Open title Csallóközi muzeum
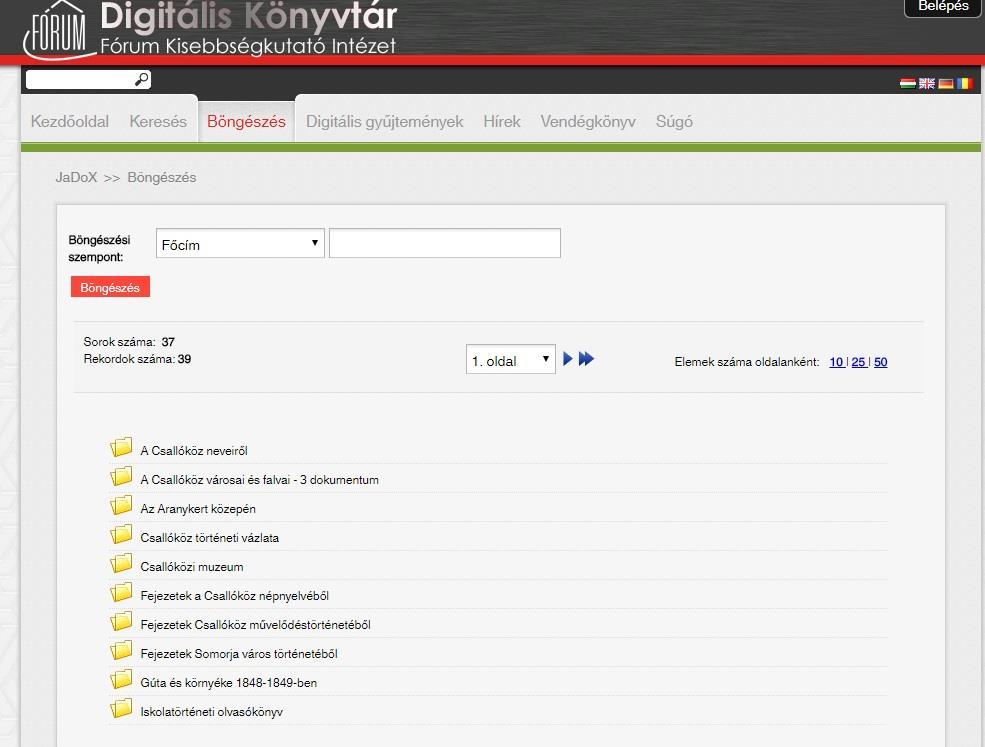 tap(192, 567)
